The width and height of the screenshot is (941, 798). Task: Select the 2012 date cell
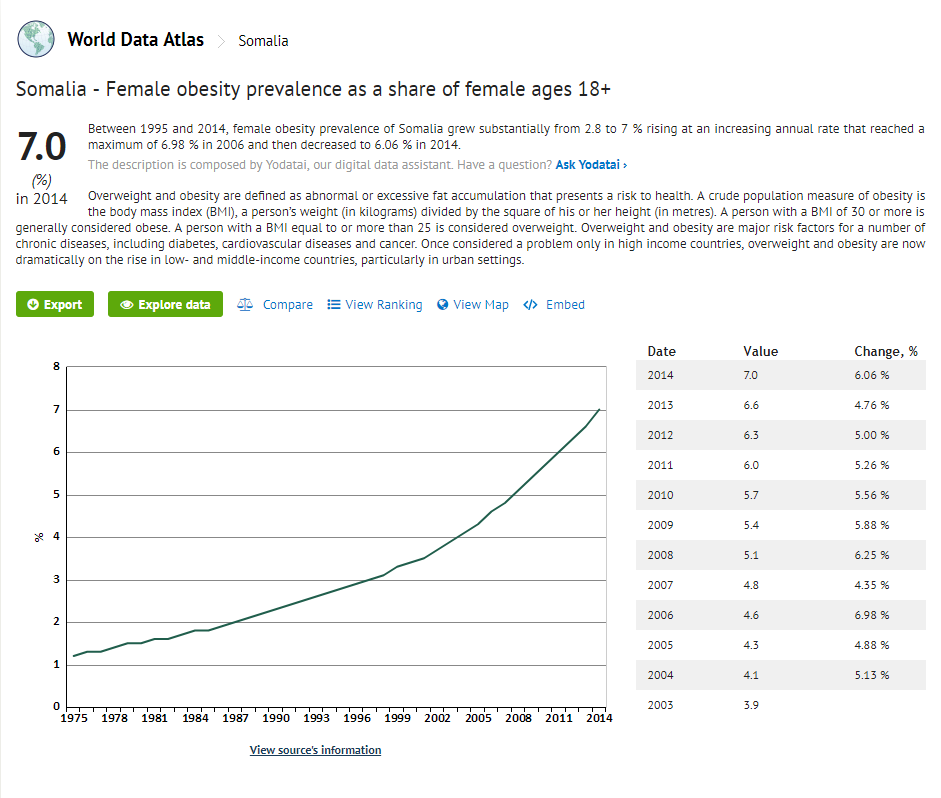[x=660, y=435]
